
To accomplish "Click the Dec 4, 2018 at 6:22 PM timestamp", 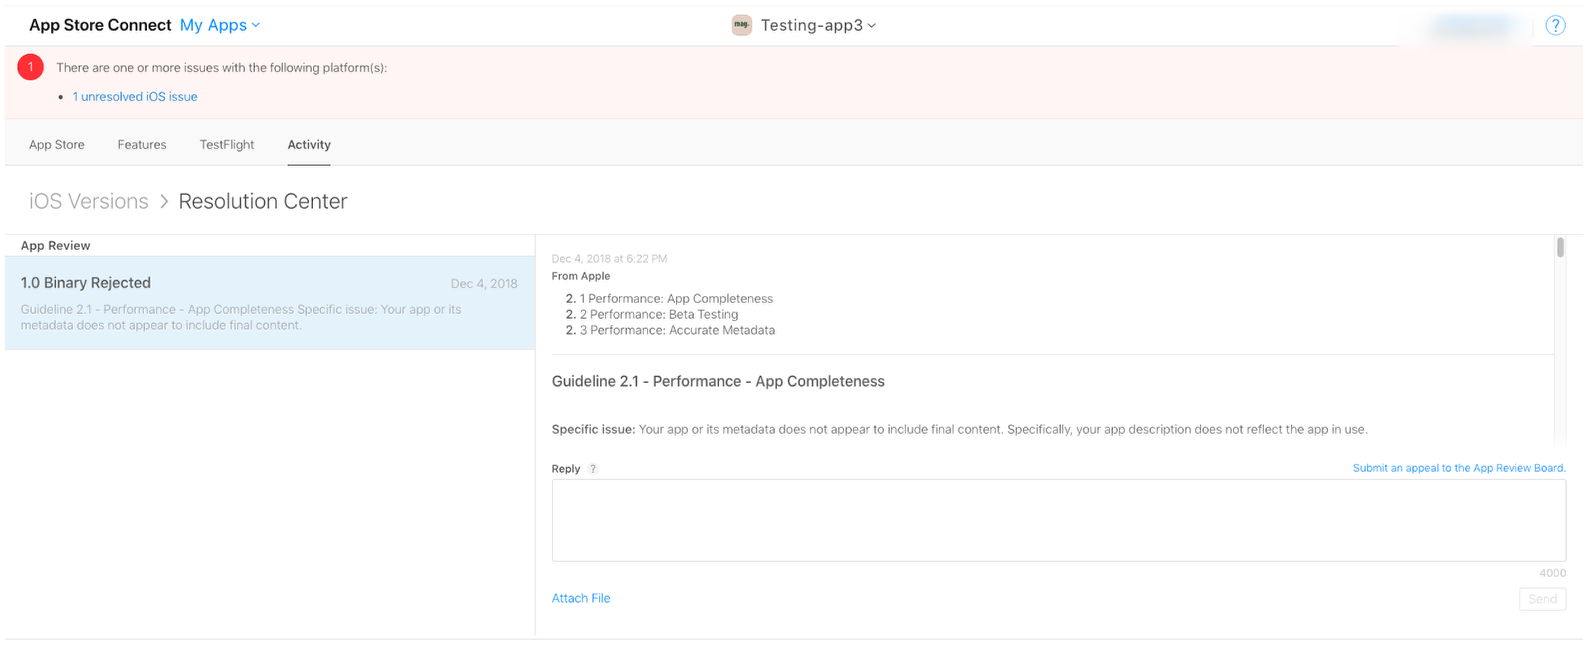I will point(609,259).
